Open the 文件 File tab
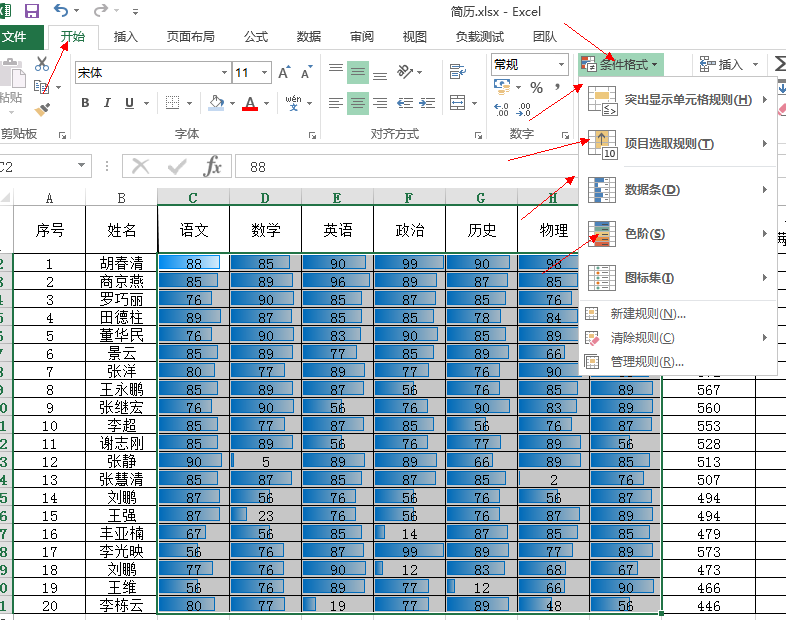This screenshot has width=786, height=620. 21,37
